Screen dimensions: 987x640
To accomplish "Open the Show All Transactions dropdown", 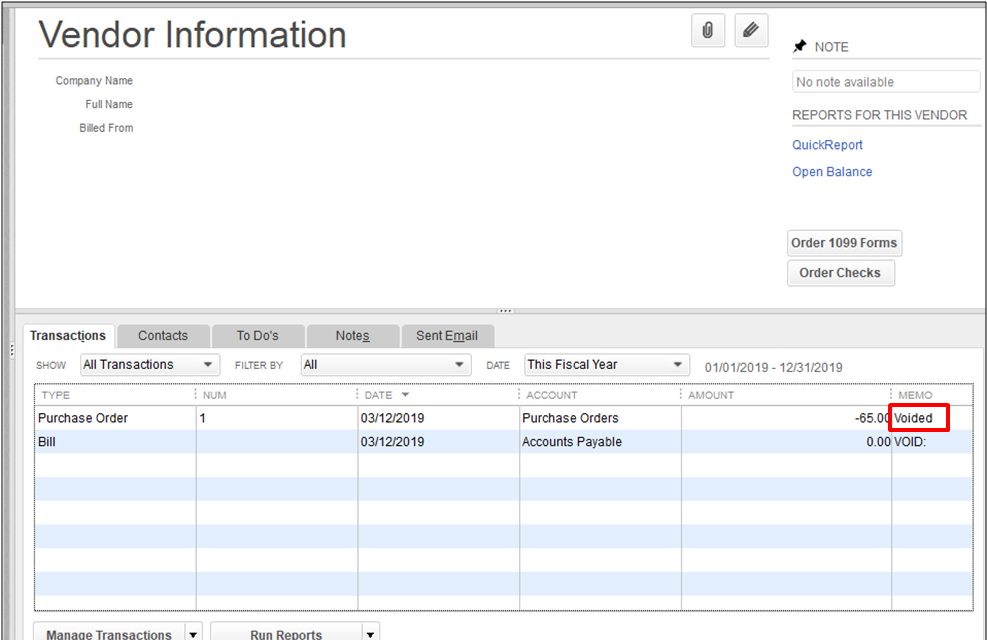I will [150, 364].
